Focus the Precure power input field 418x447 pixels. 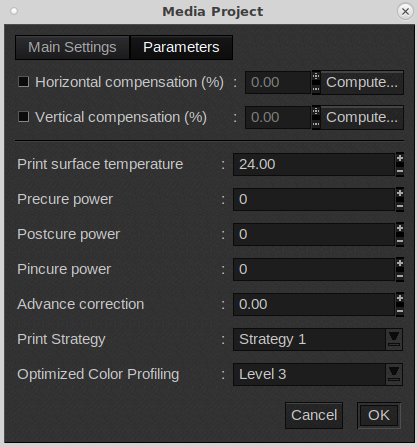[x=314, y=199]
